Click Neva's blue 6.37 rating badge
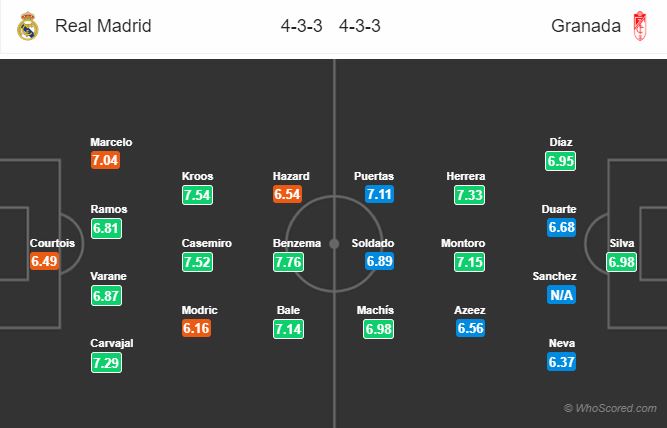This screenshot has width=667, height=428. pyautogui.click(x=562, y=362)
